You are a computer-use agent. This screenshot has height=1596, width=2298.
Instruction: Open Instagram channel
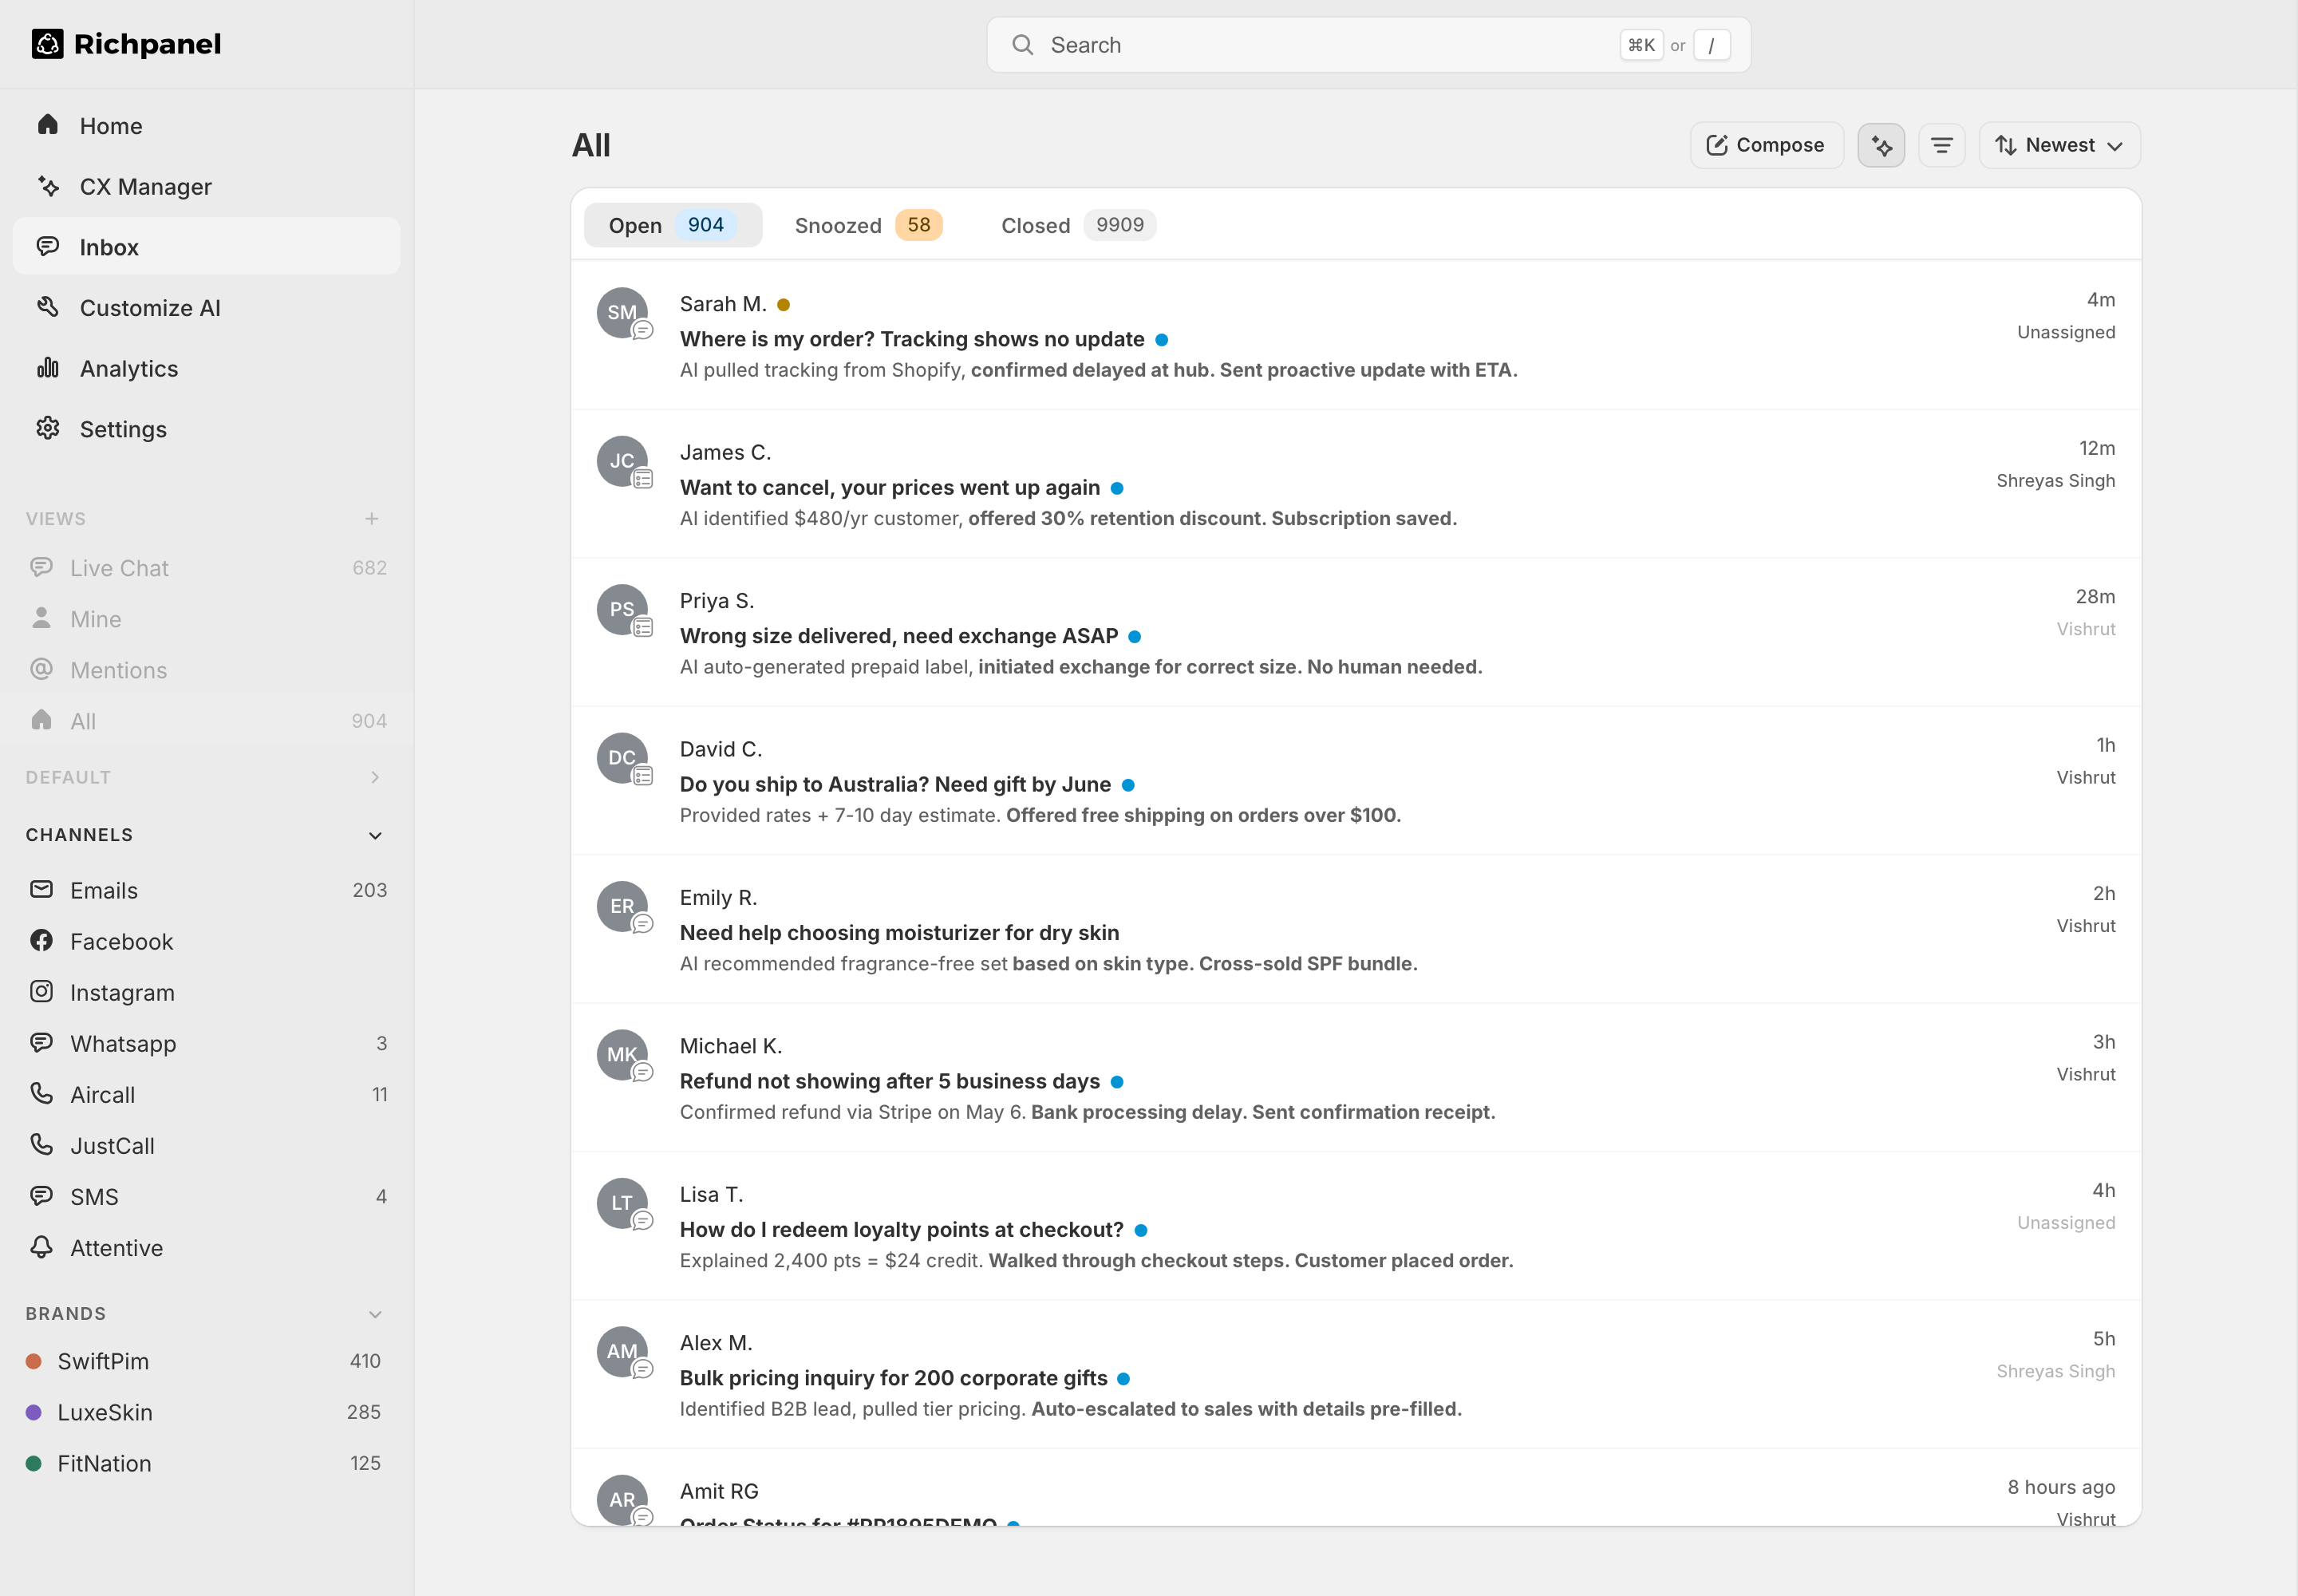coord(206,992)
